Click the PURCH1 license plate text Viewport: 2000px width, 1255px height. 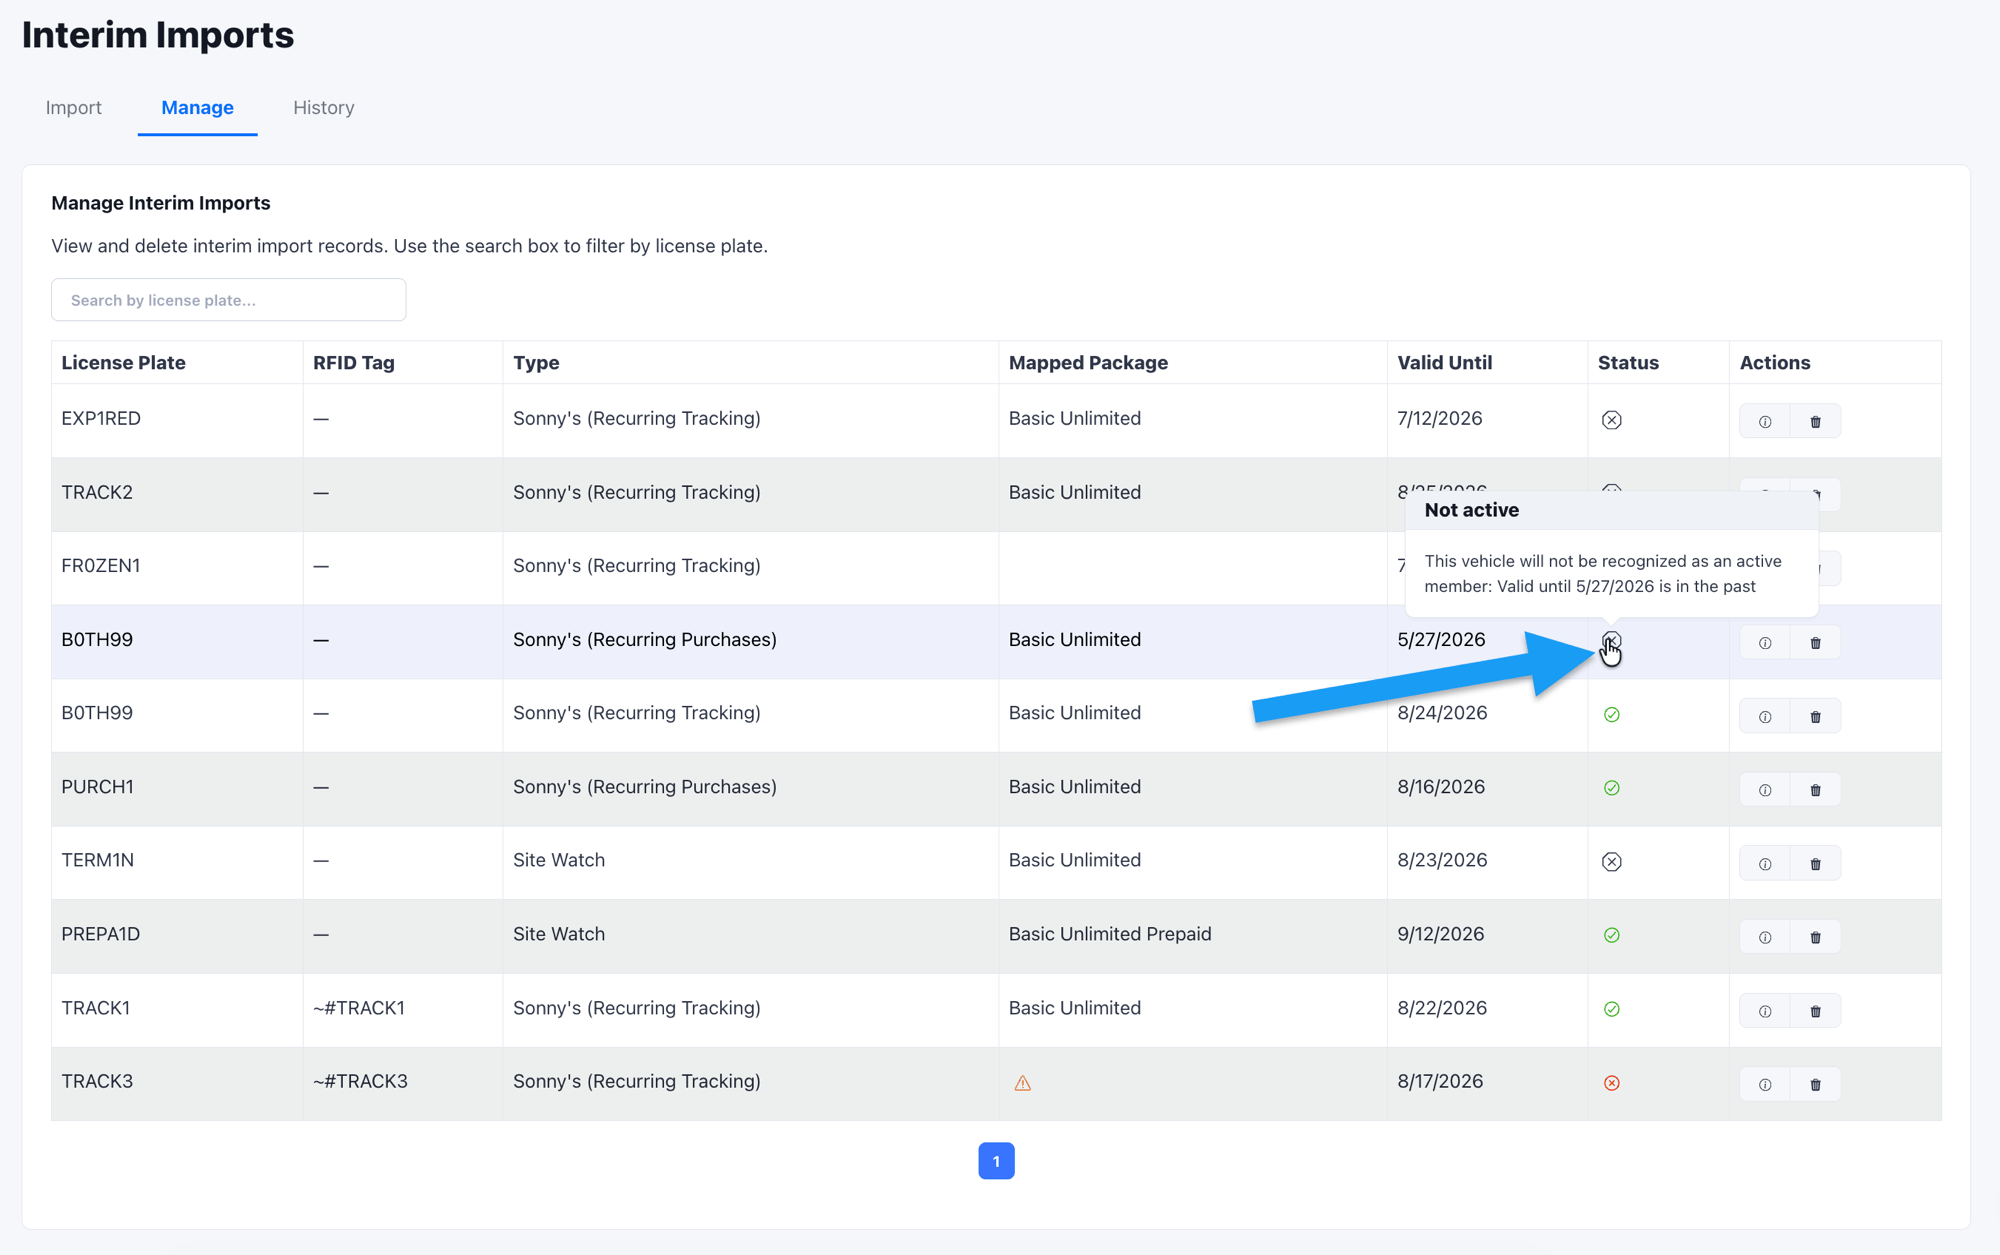97,787
